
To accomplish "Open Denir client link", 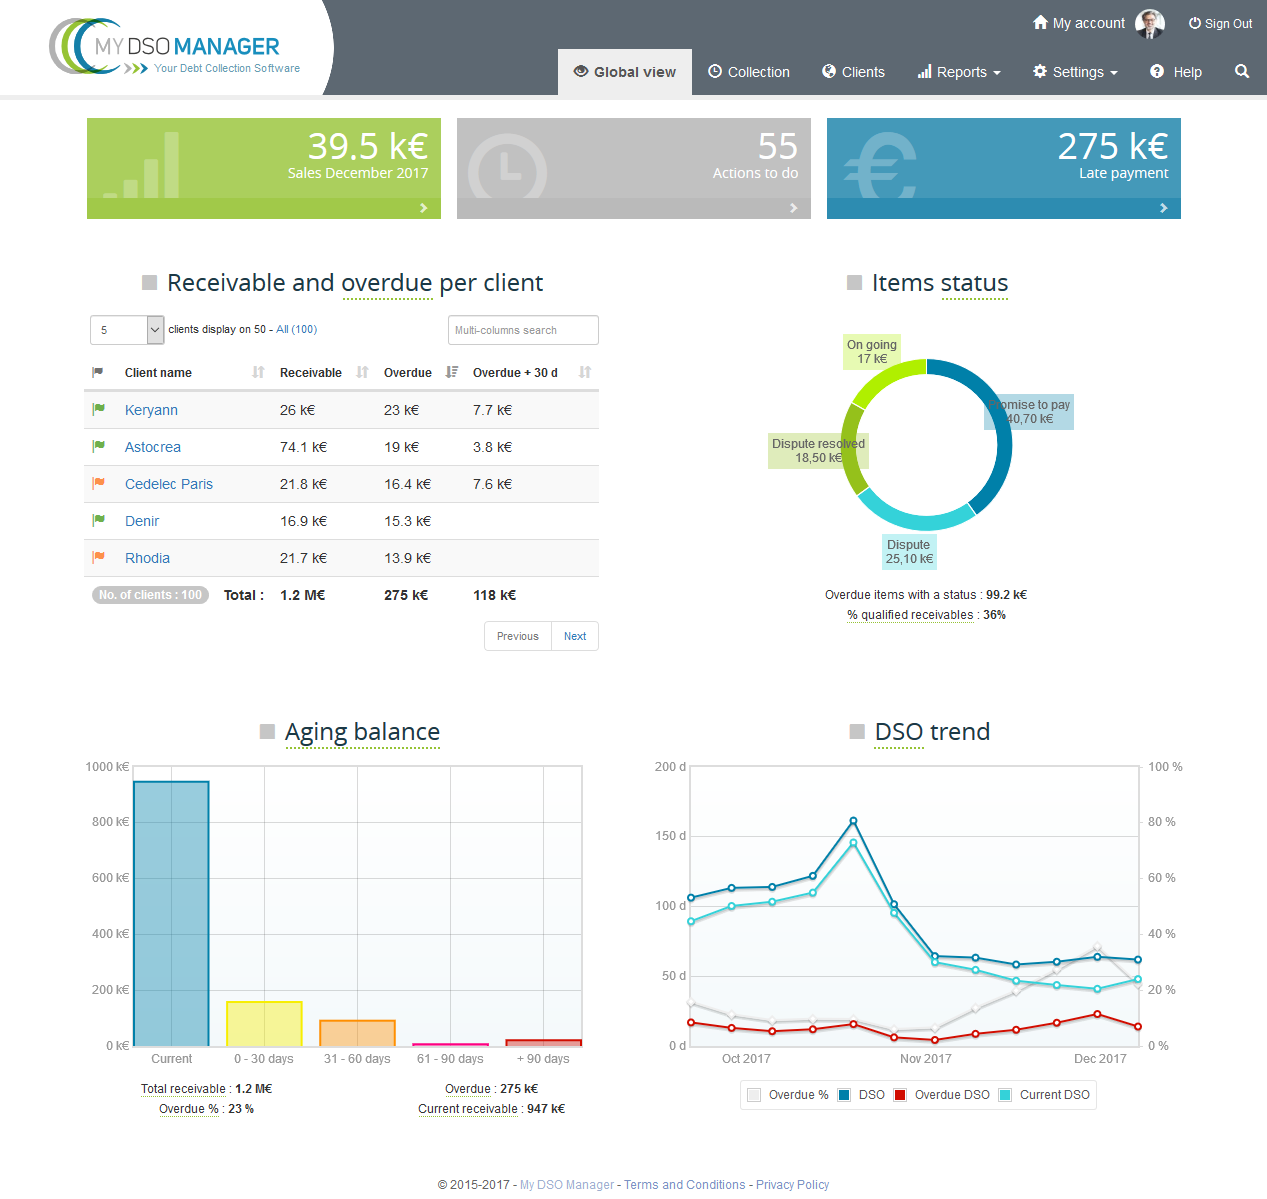I will [x=142, y=521].
